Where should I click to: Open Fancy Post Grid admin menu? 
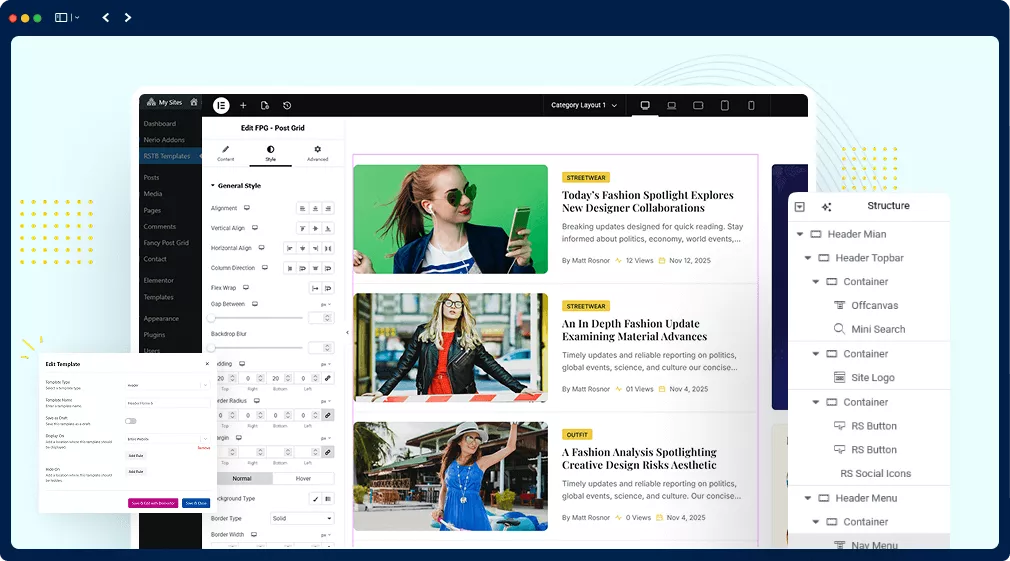[166, 243]
